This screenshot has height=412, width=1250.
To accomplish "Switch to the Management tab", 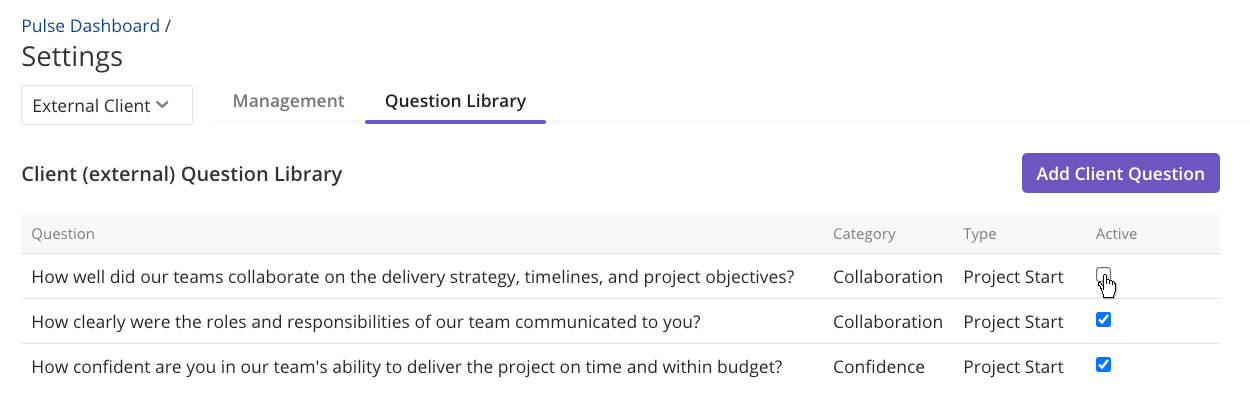I will (288, 101).
